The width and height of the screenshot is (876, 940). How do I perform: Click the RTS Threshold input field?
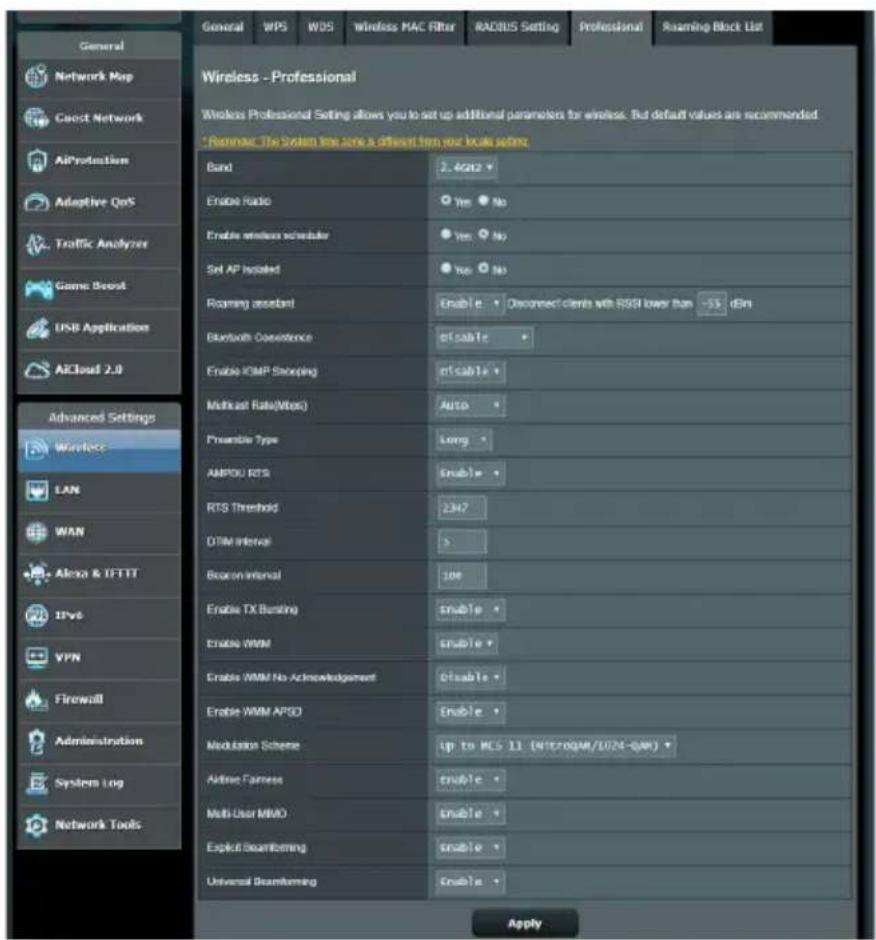[462, 508]
